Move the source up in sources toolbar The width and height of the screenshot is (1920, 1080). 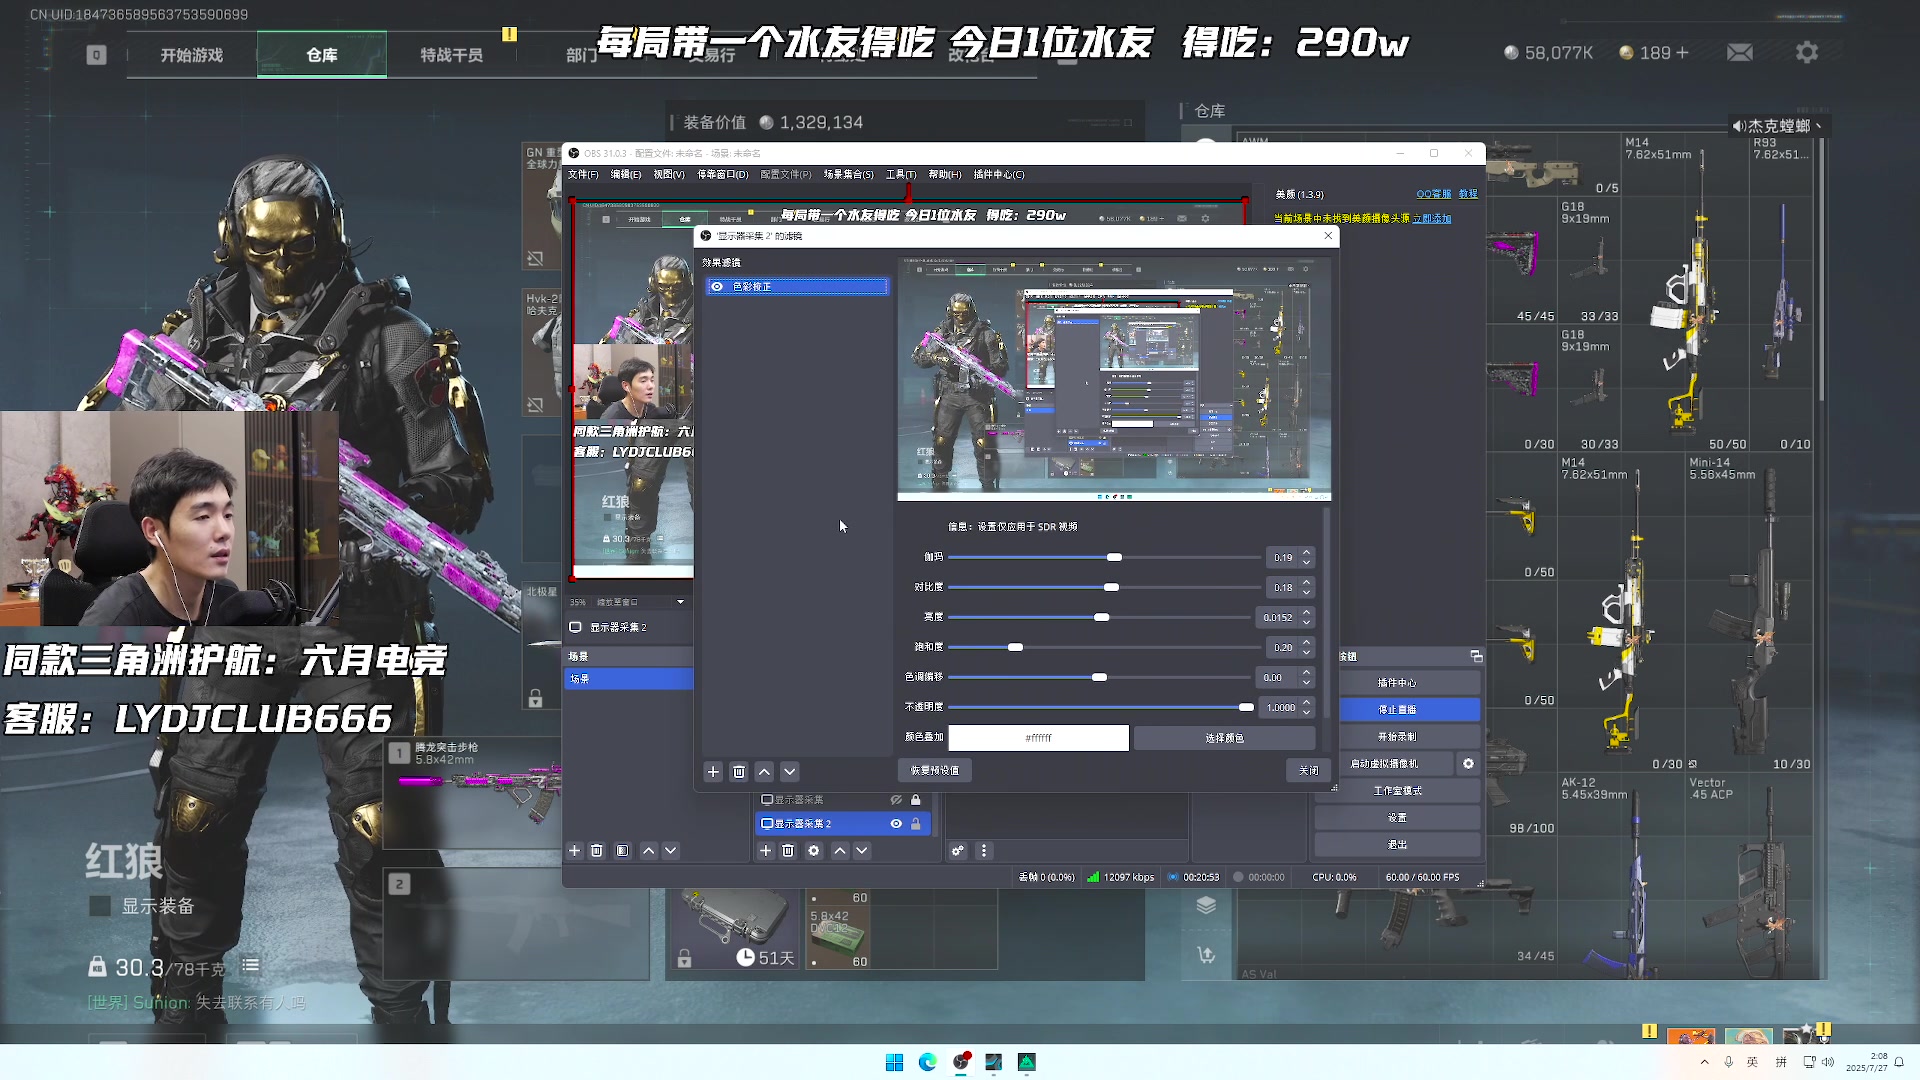(x=840, y=851)
